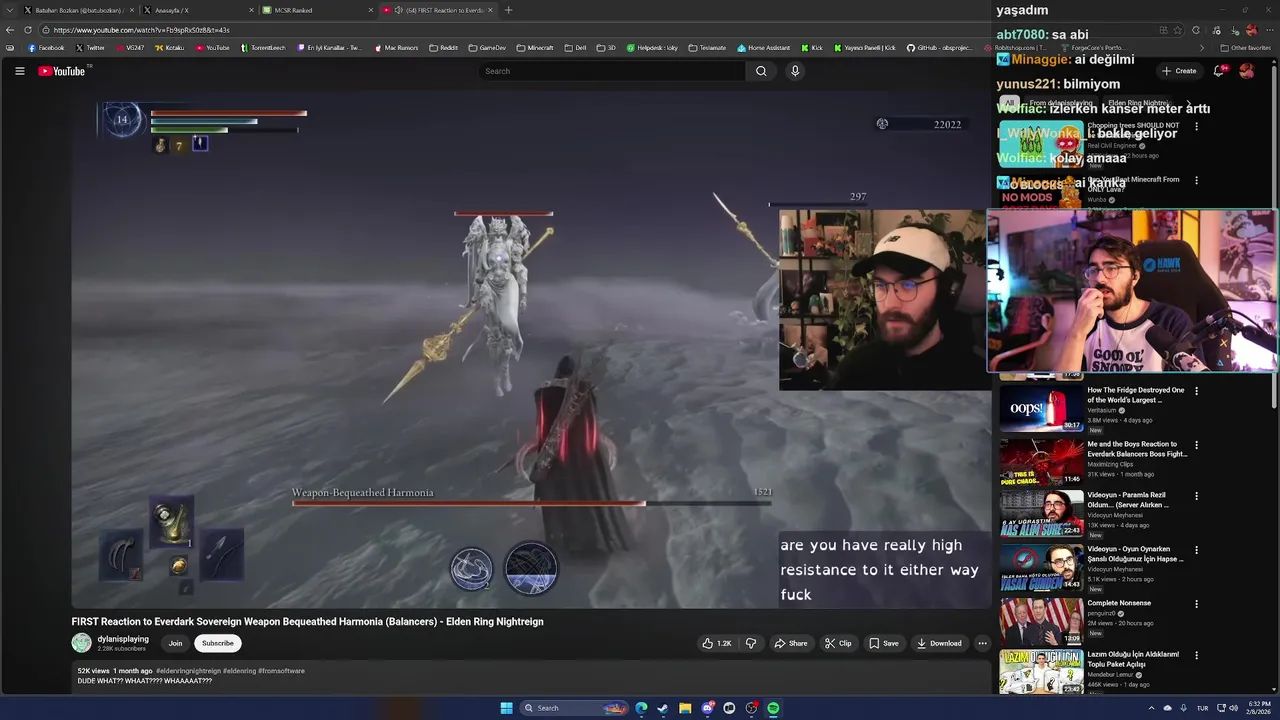Focus the YouTube search box
The height and width of the screenshot is (720, 1280).
pyautogui.click(x=612, y=71)
